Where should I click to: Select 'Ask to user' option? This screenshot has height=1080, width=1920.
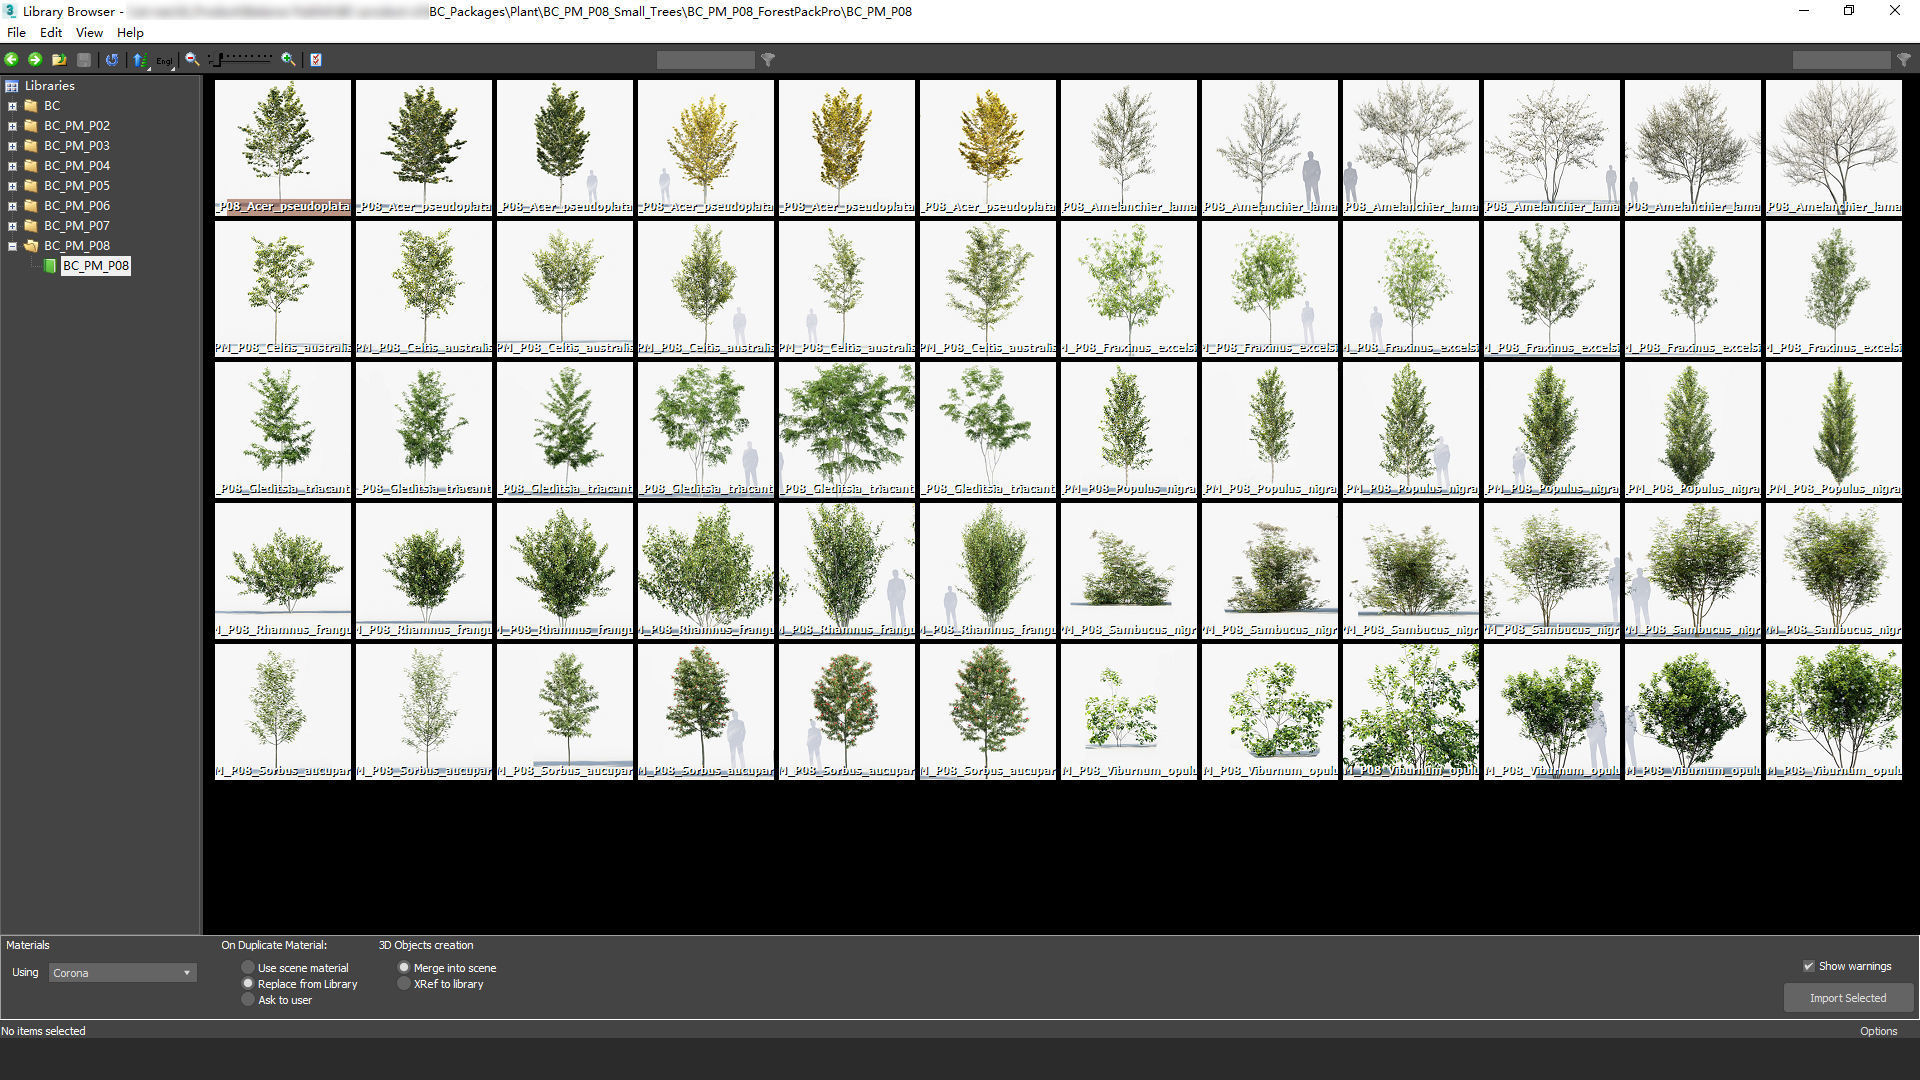pyautogui.click(x=277, y=1000)
